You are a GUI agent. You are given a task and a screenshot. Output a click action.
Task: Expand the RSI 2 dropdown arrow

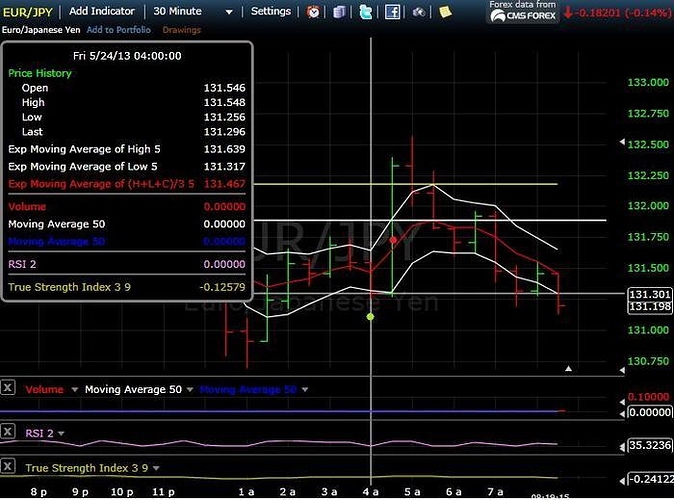[x=61, y=433]
